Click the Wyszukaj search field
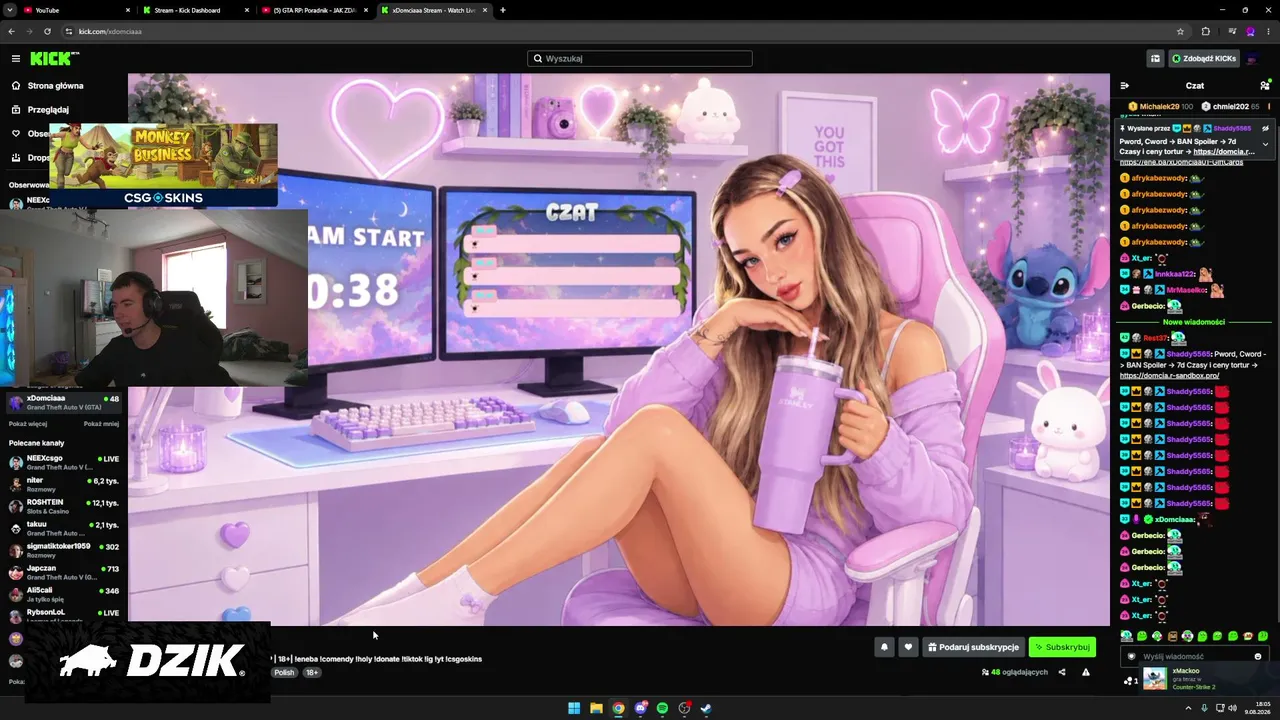The image size is (1280, 720). pyautogui.click(x=640, y=59)
